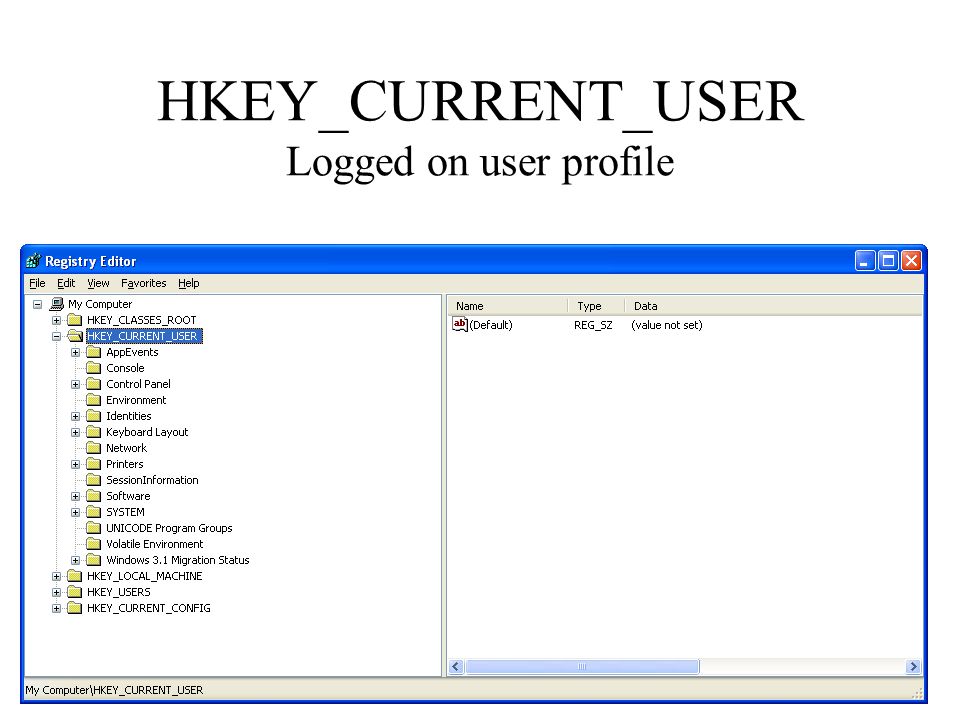Click the UNICODE Program Groups folder icon
960x720 pixels.
94,528
